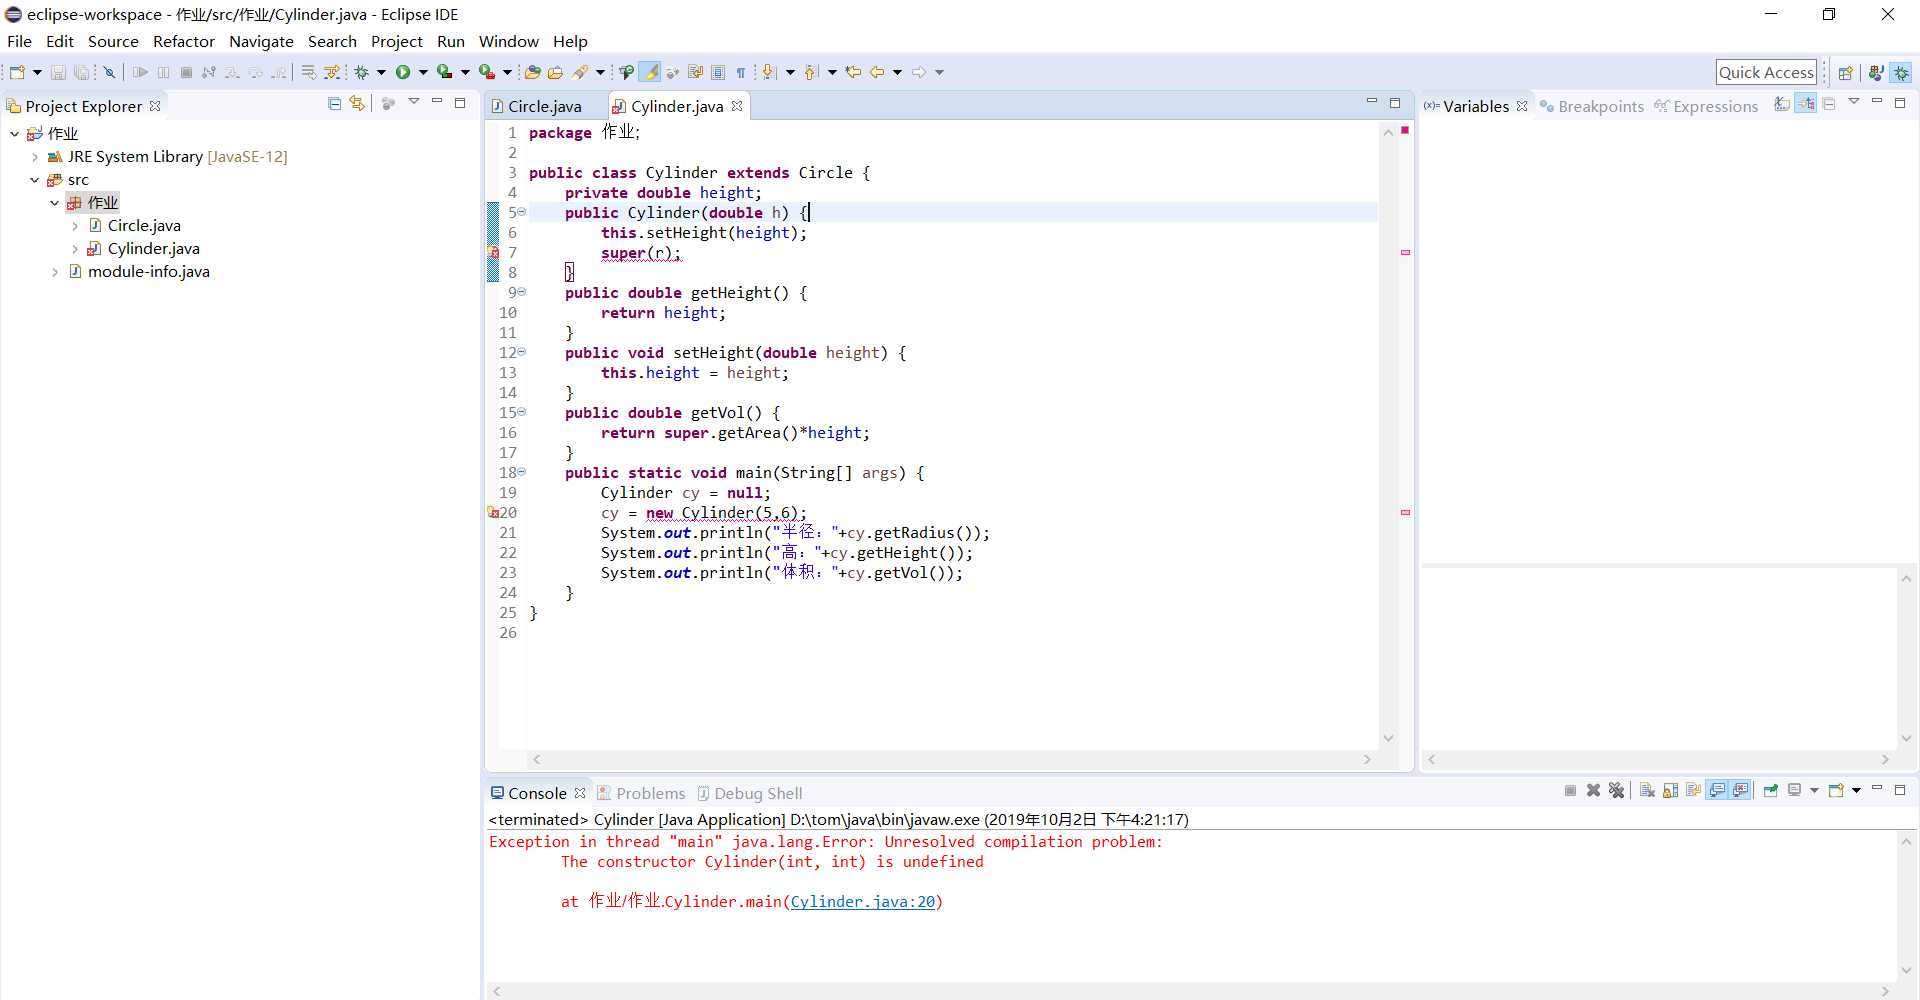Switch to the Problems tab
The height and width of the screenshot is (1000, 1920).
click(641, 793)
